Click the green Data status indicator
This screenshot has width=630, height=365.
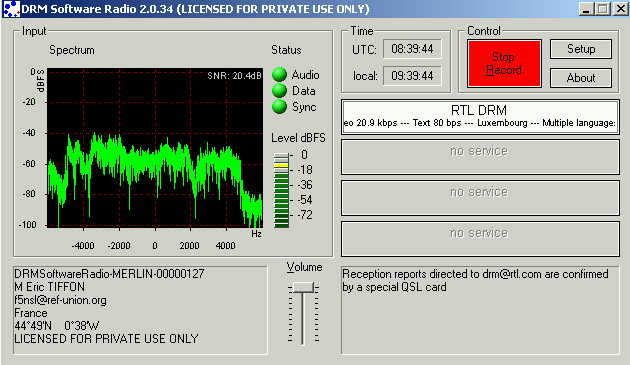[279, 90]
